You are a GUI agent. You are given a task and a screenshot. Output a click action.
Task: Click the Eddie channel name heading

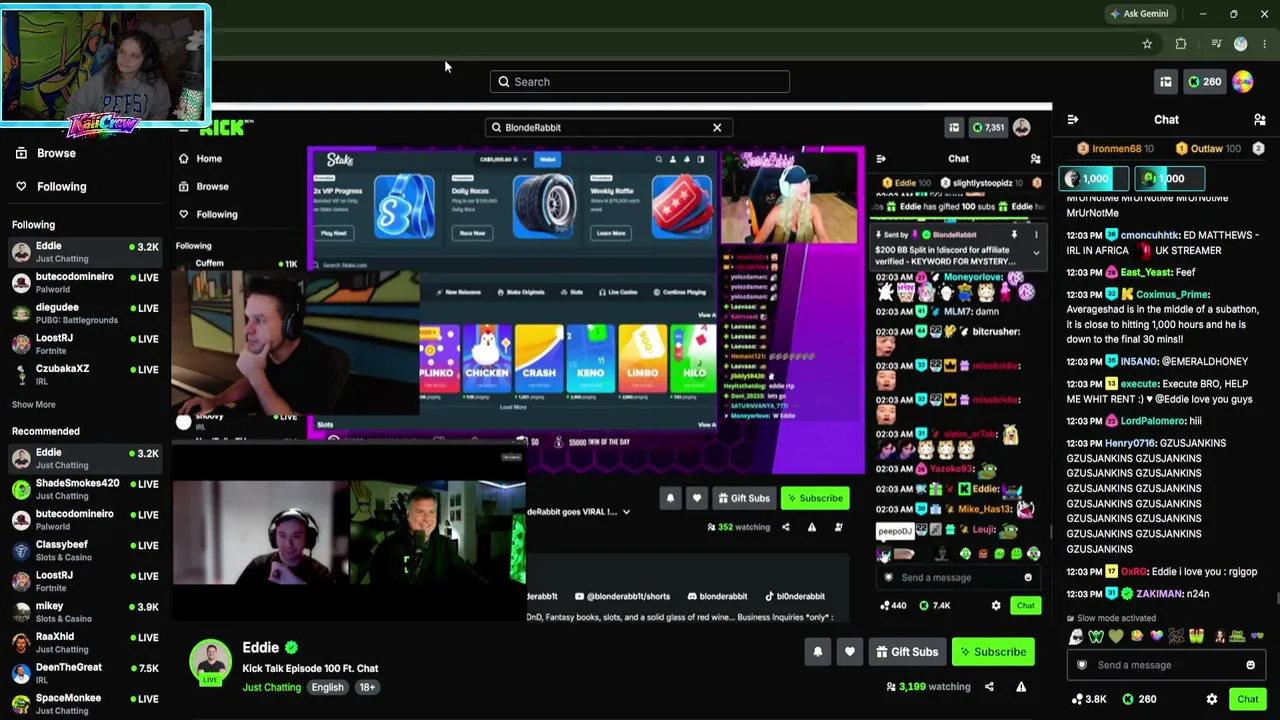tap(260, 647)
